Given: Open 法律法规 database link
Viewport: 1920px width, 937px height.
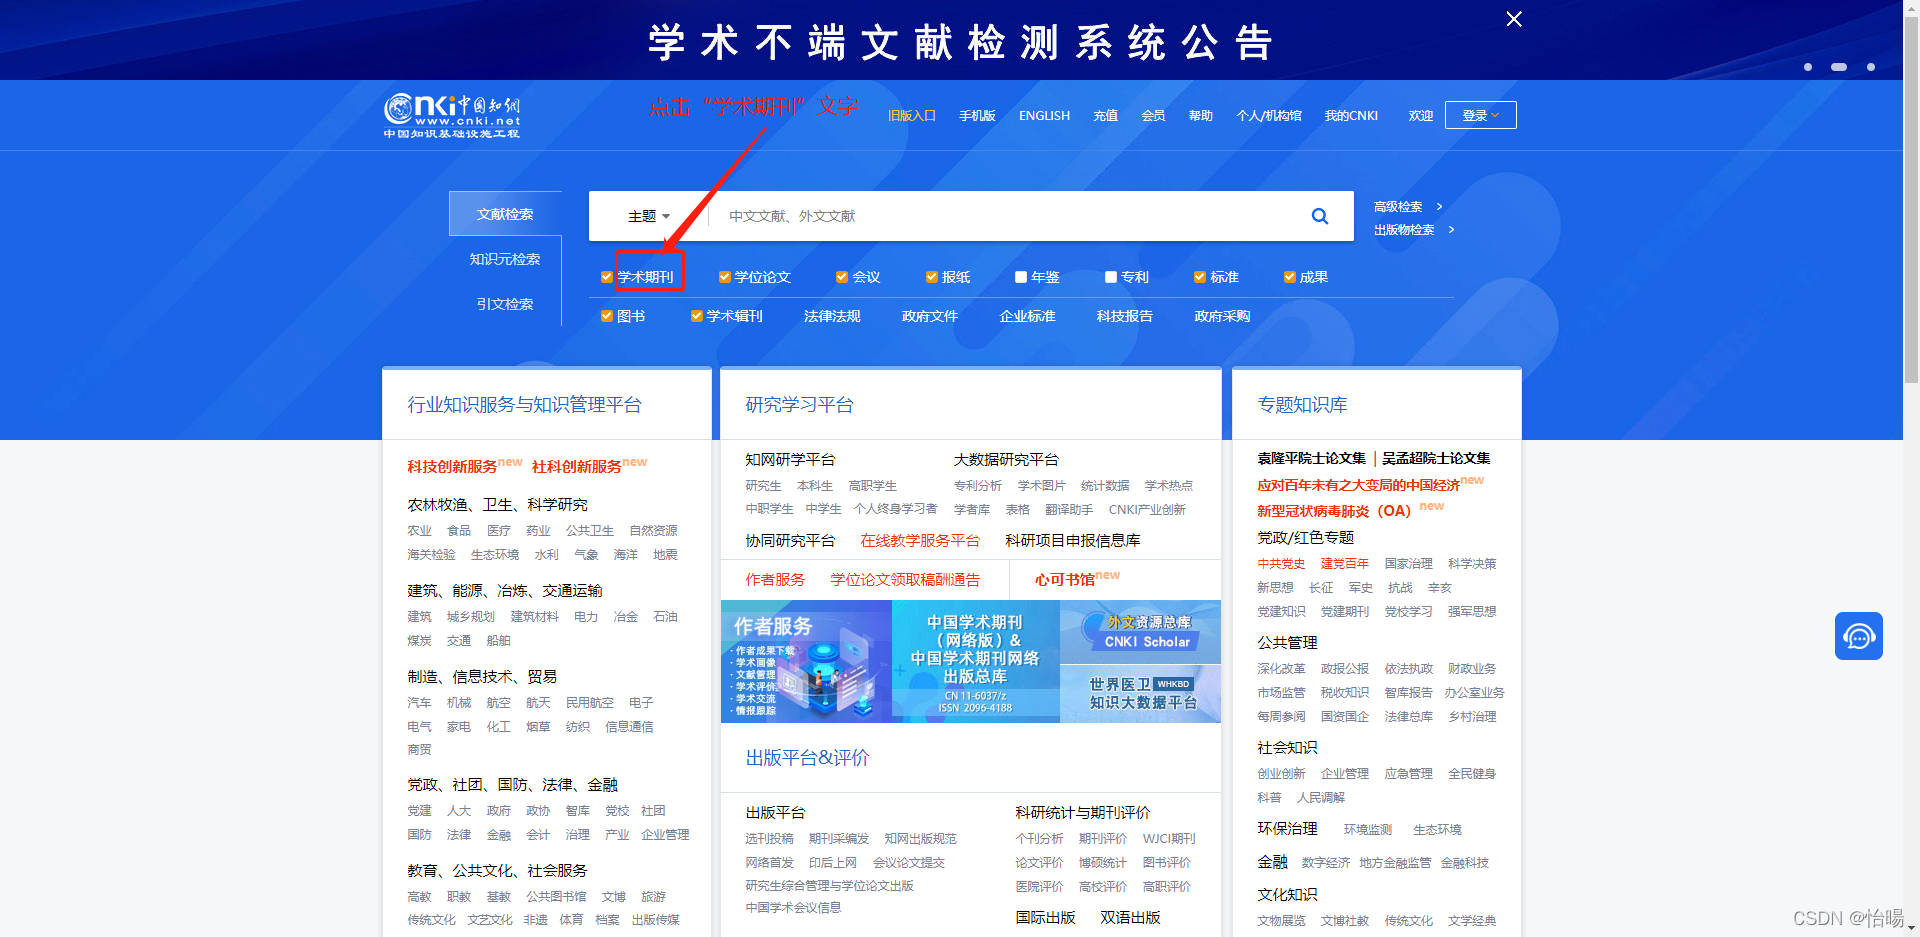Looking at the screenshot, I should [832, 316].
